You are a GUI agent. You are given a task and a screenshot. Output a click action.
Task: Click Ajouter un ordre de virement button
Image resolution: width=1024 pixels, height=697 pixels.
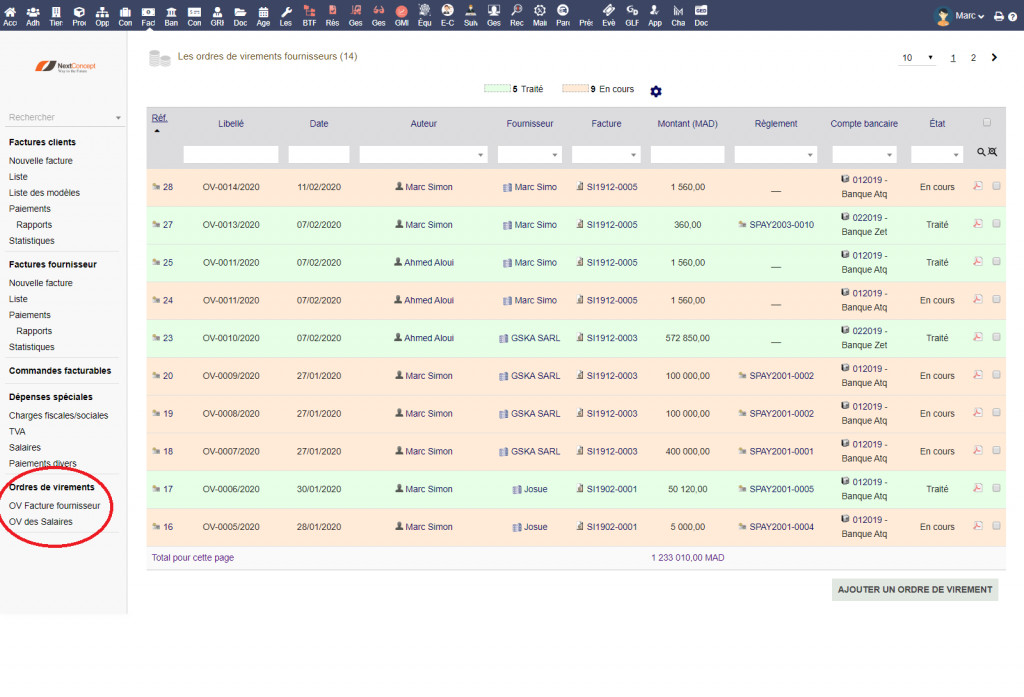coord(914,589)
